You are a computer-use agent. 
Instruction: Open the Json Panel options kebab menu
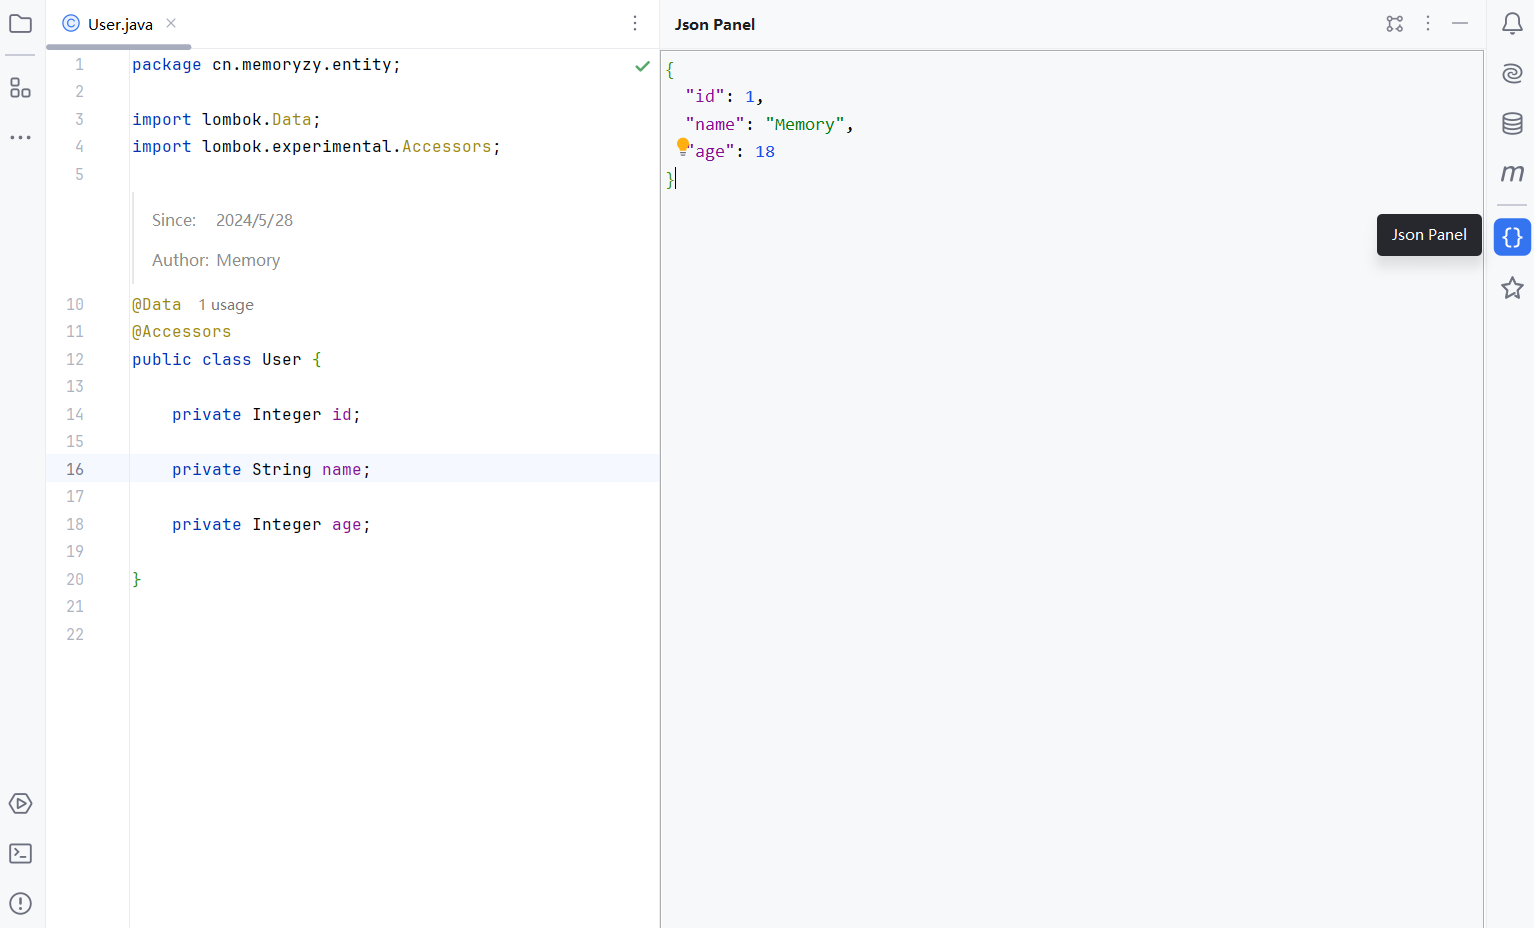pyautogui.click(x=1428, y=23)
